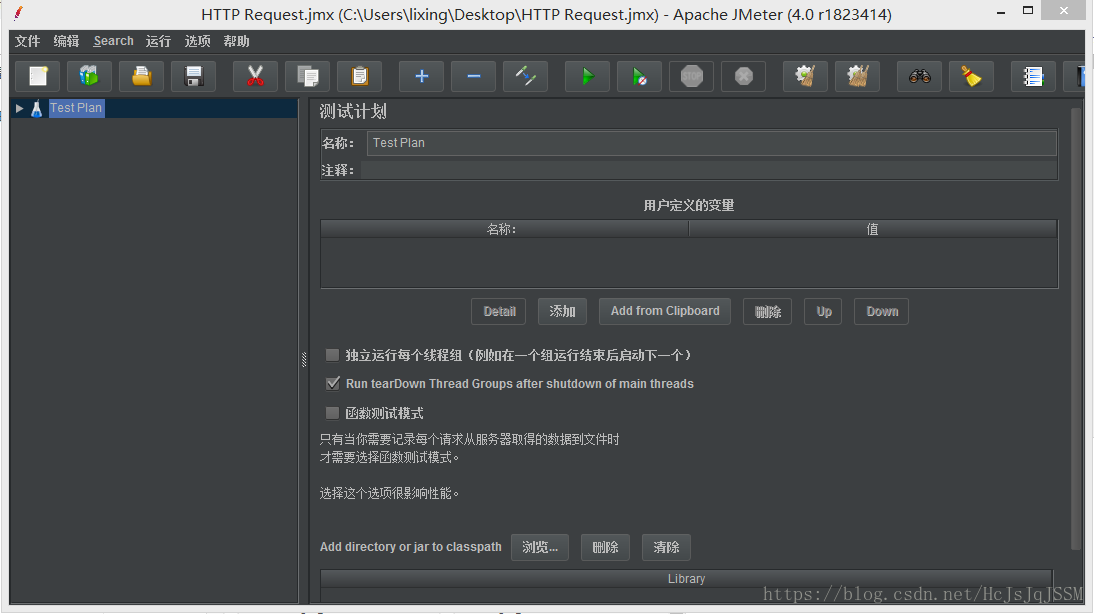The width and height of the screenshot is (1094, 614).
Task: Click the Library table header
Action: pyautogui.click(x=687, y=578)
